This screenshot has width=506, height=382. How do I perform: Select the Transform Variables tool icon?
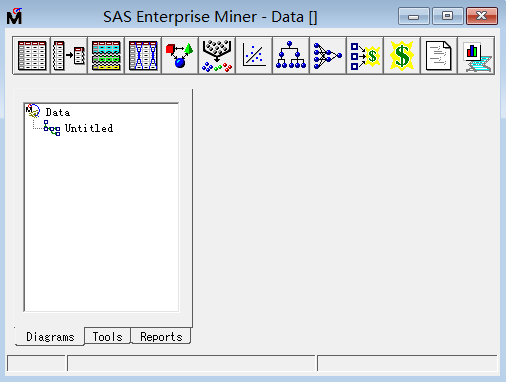tap(143, 55)
